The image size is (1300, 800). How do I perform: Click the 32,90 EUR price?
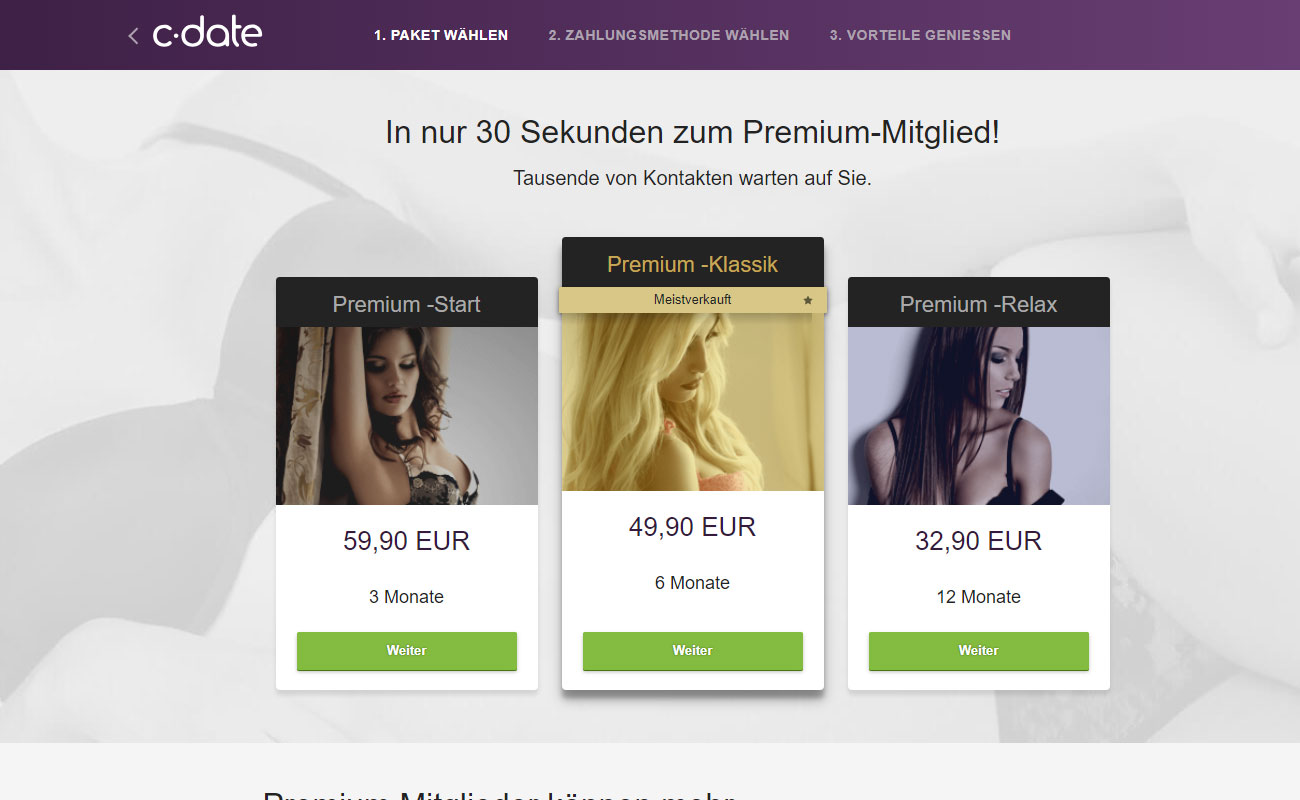coord(979,541)
